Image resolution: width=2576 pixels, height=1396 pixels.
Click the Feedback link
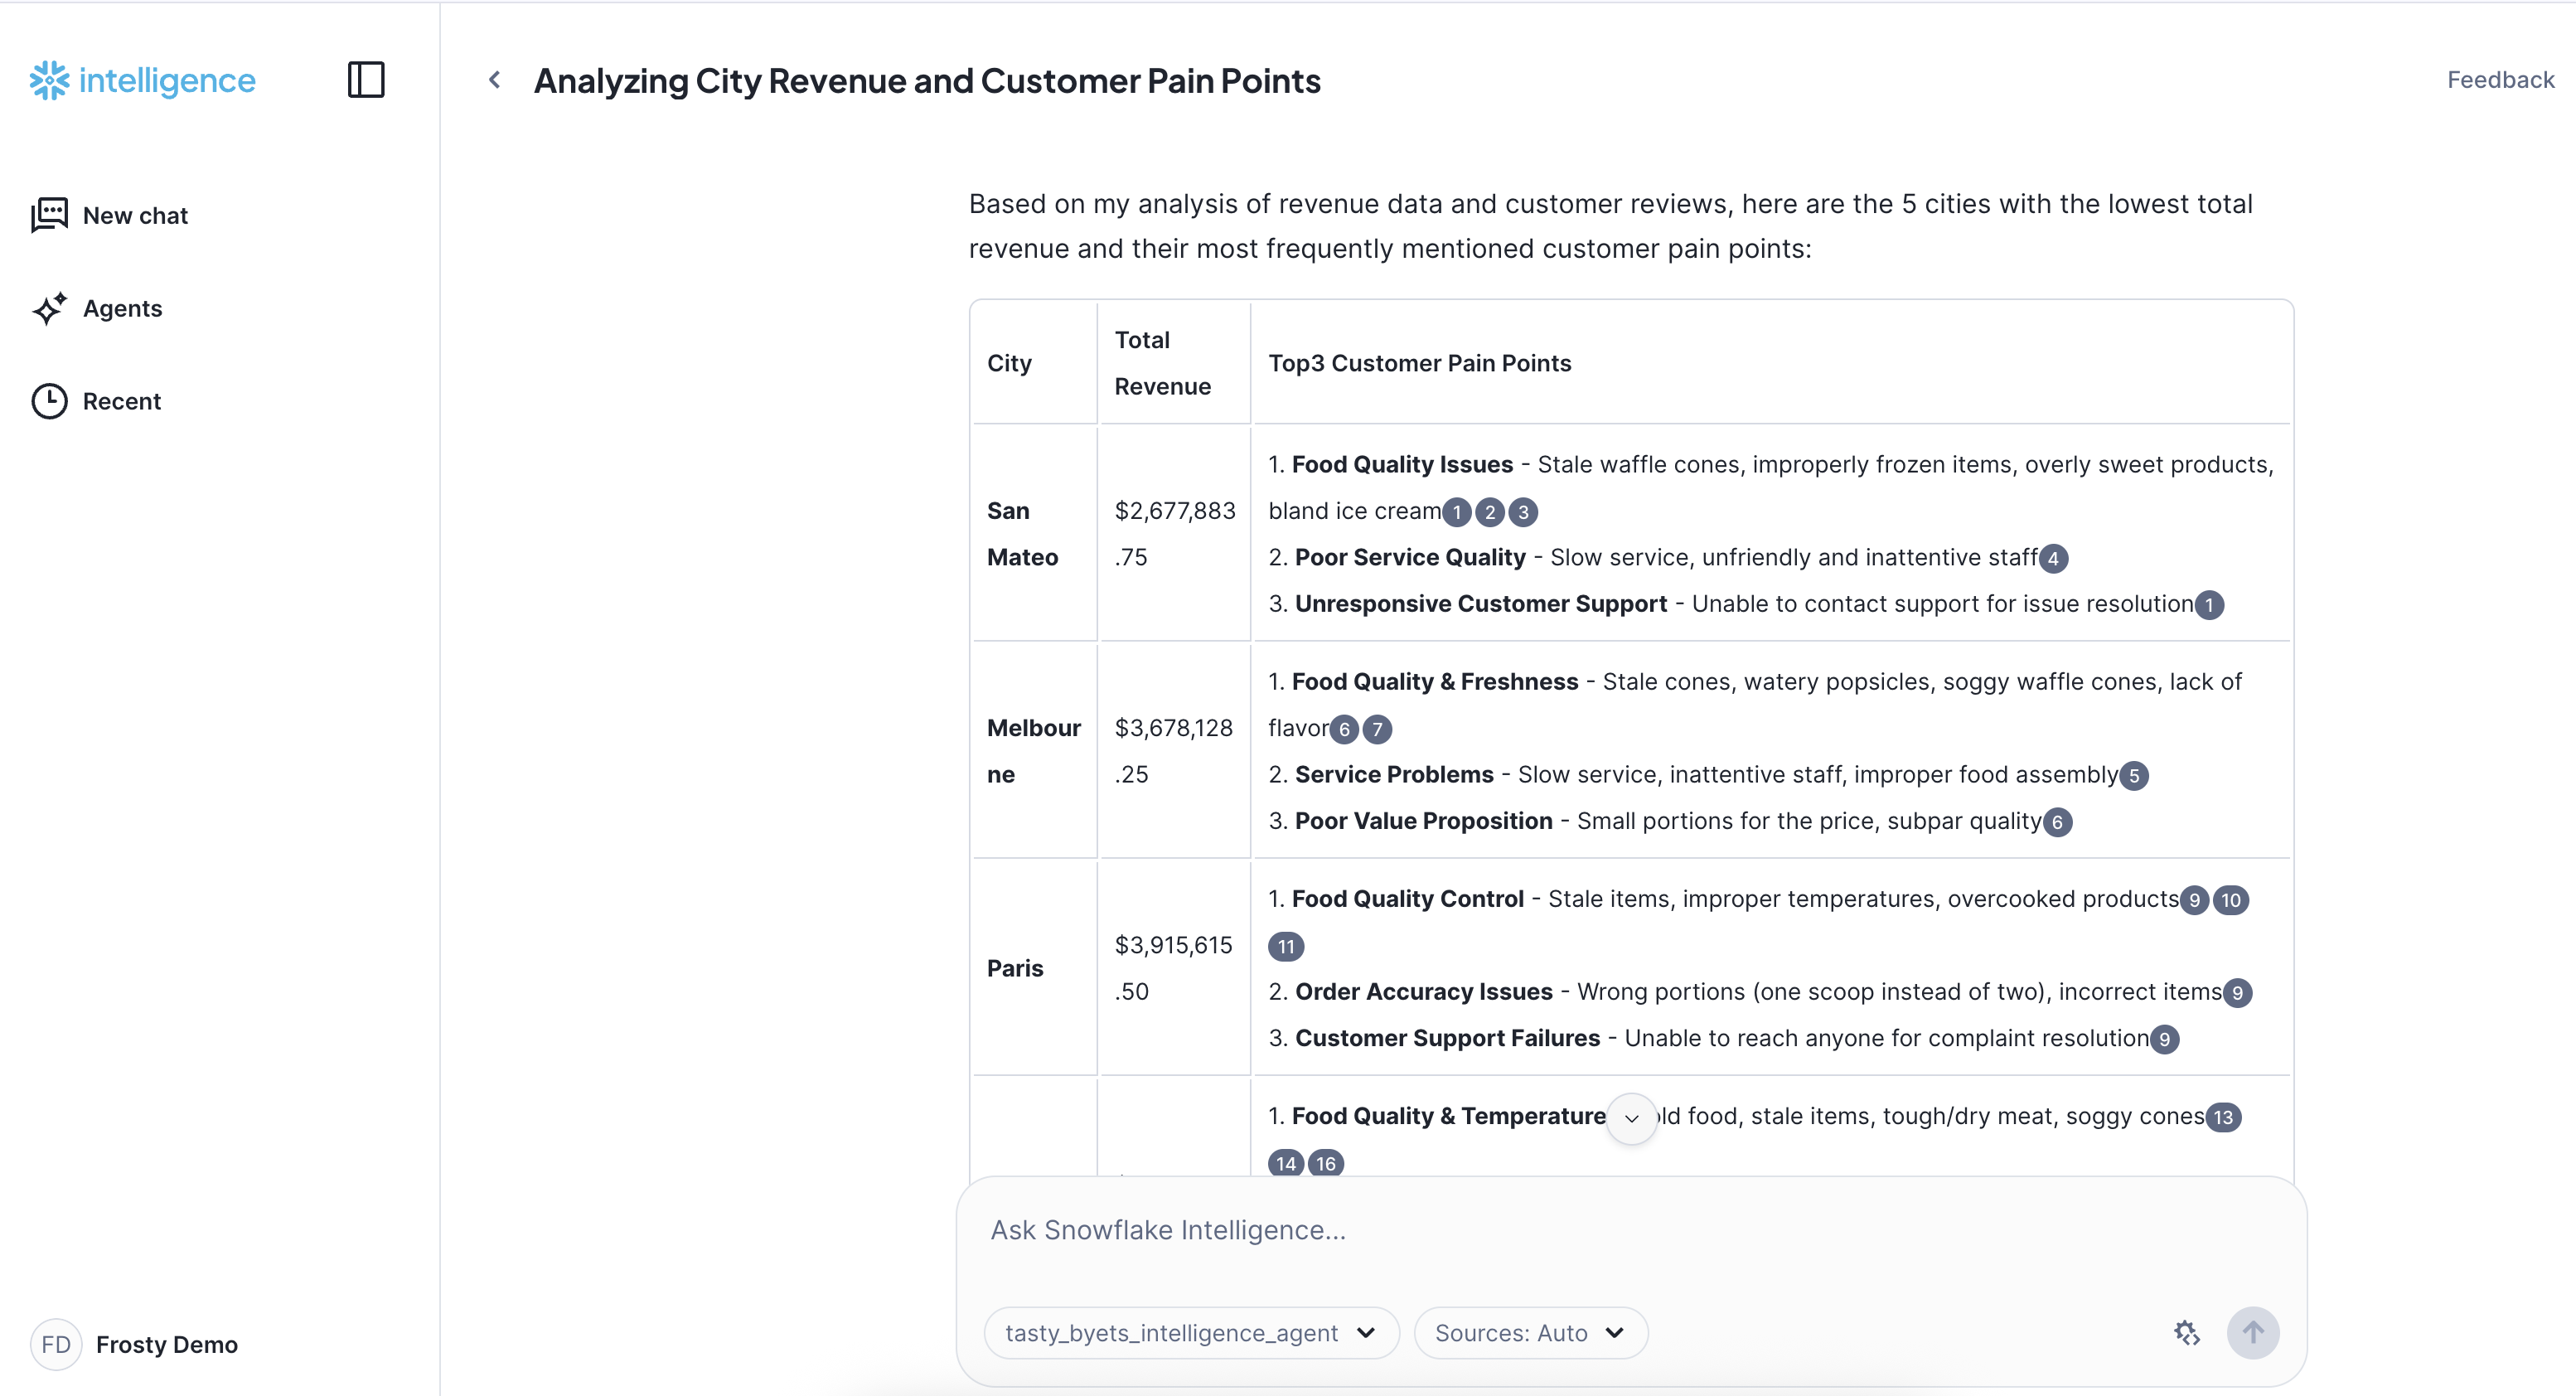click(2499, 80)
